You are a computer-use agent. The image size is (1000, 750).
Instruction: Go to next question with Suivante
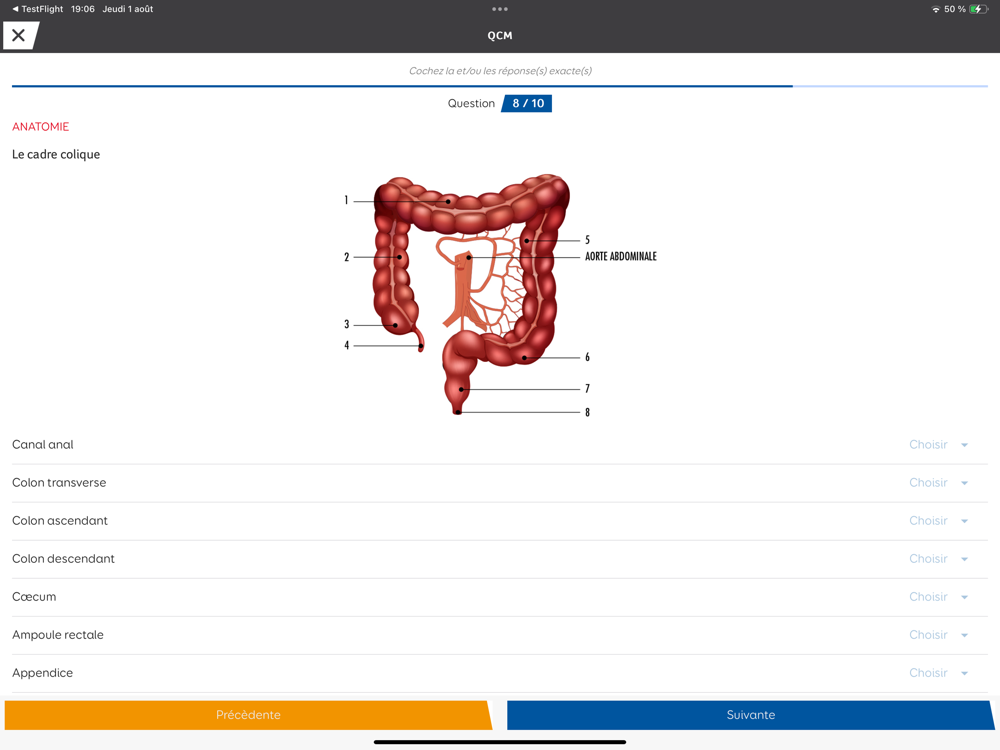pyautogui.click(x=751, y=715)
